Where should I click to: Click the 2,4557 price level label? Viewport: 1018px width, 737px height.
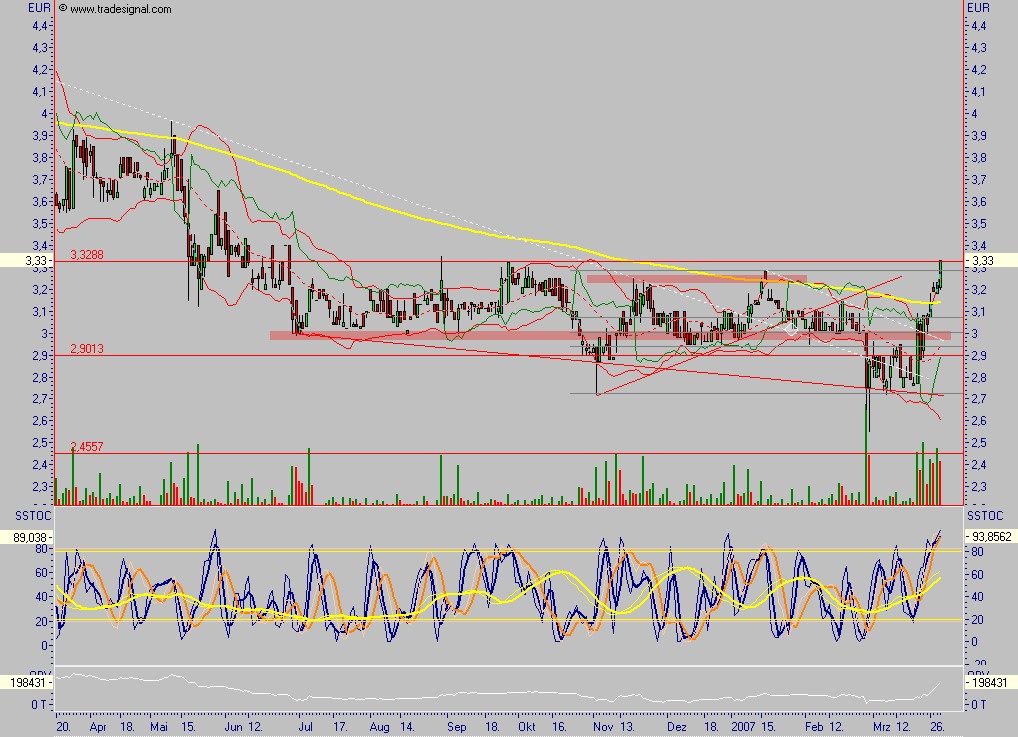pos(87,445)
